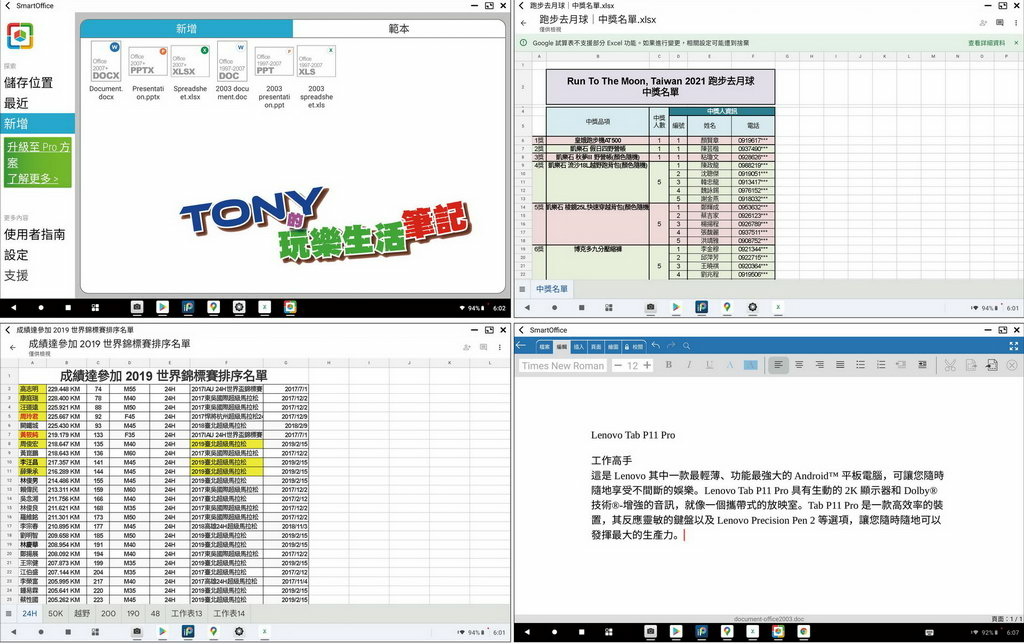Open Spreadsheet.xlsx template icon
Viewport: 1024px width, 644px height.
(x=190, y=61)
